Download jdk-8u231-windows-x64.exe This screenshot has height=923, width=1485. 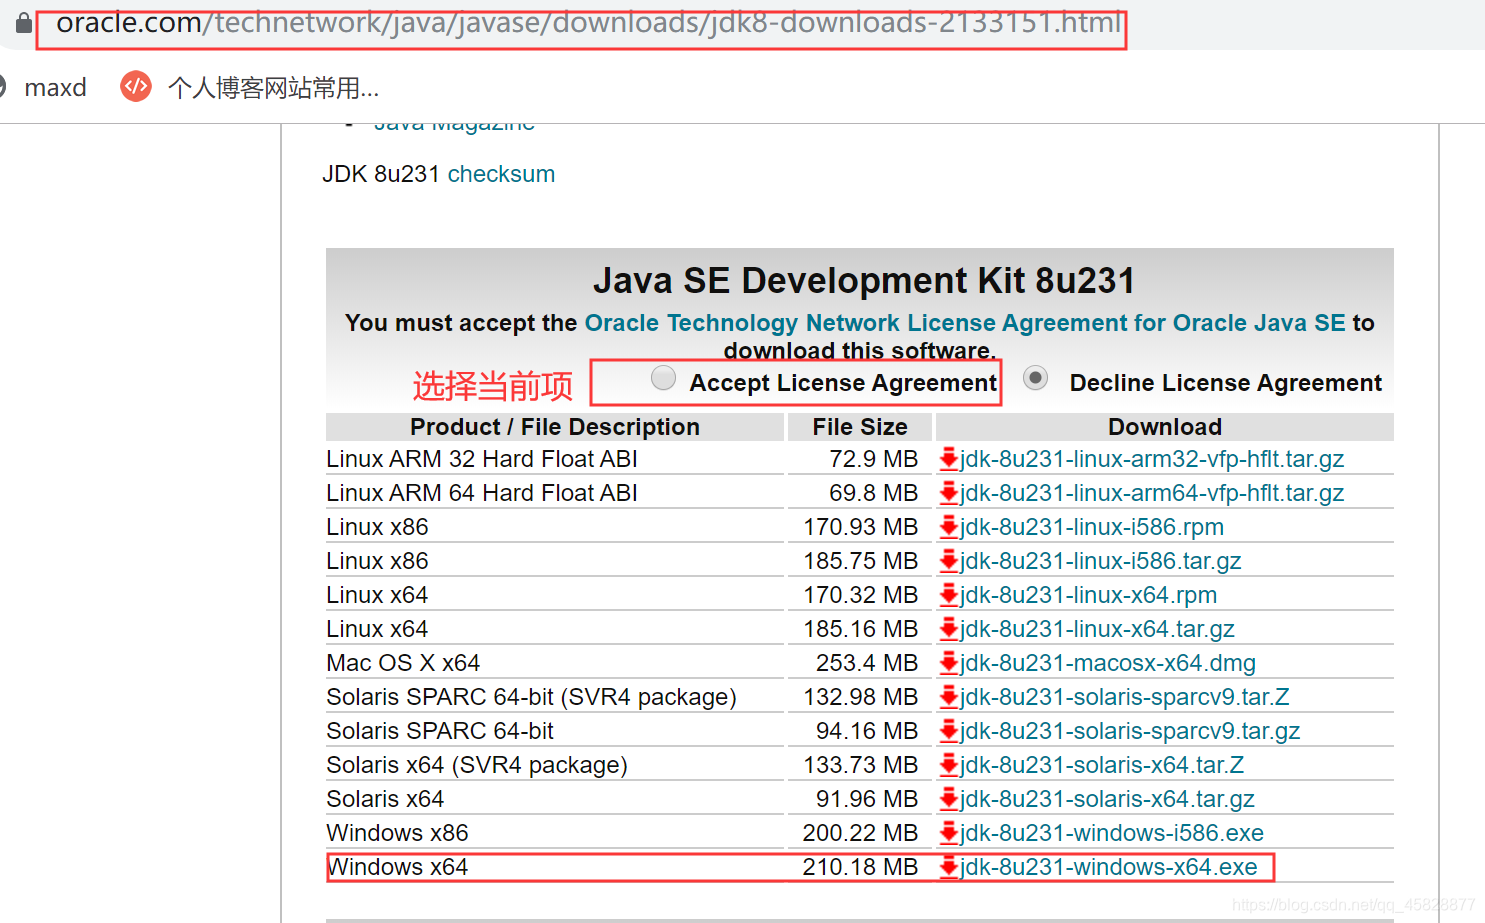1109,867
